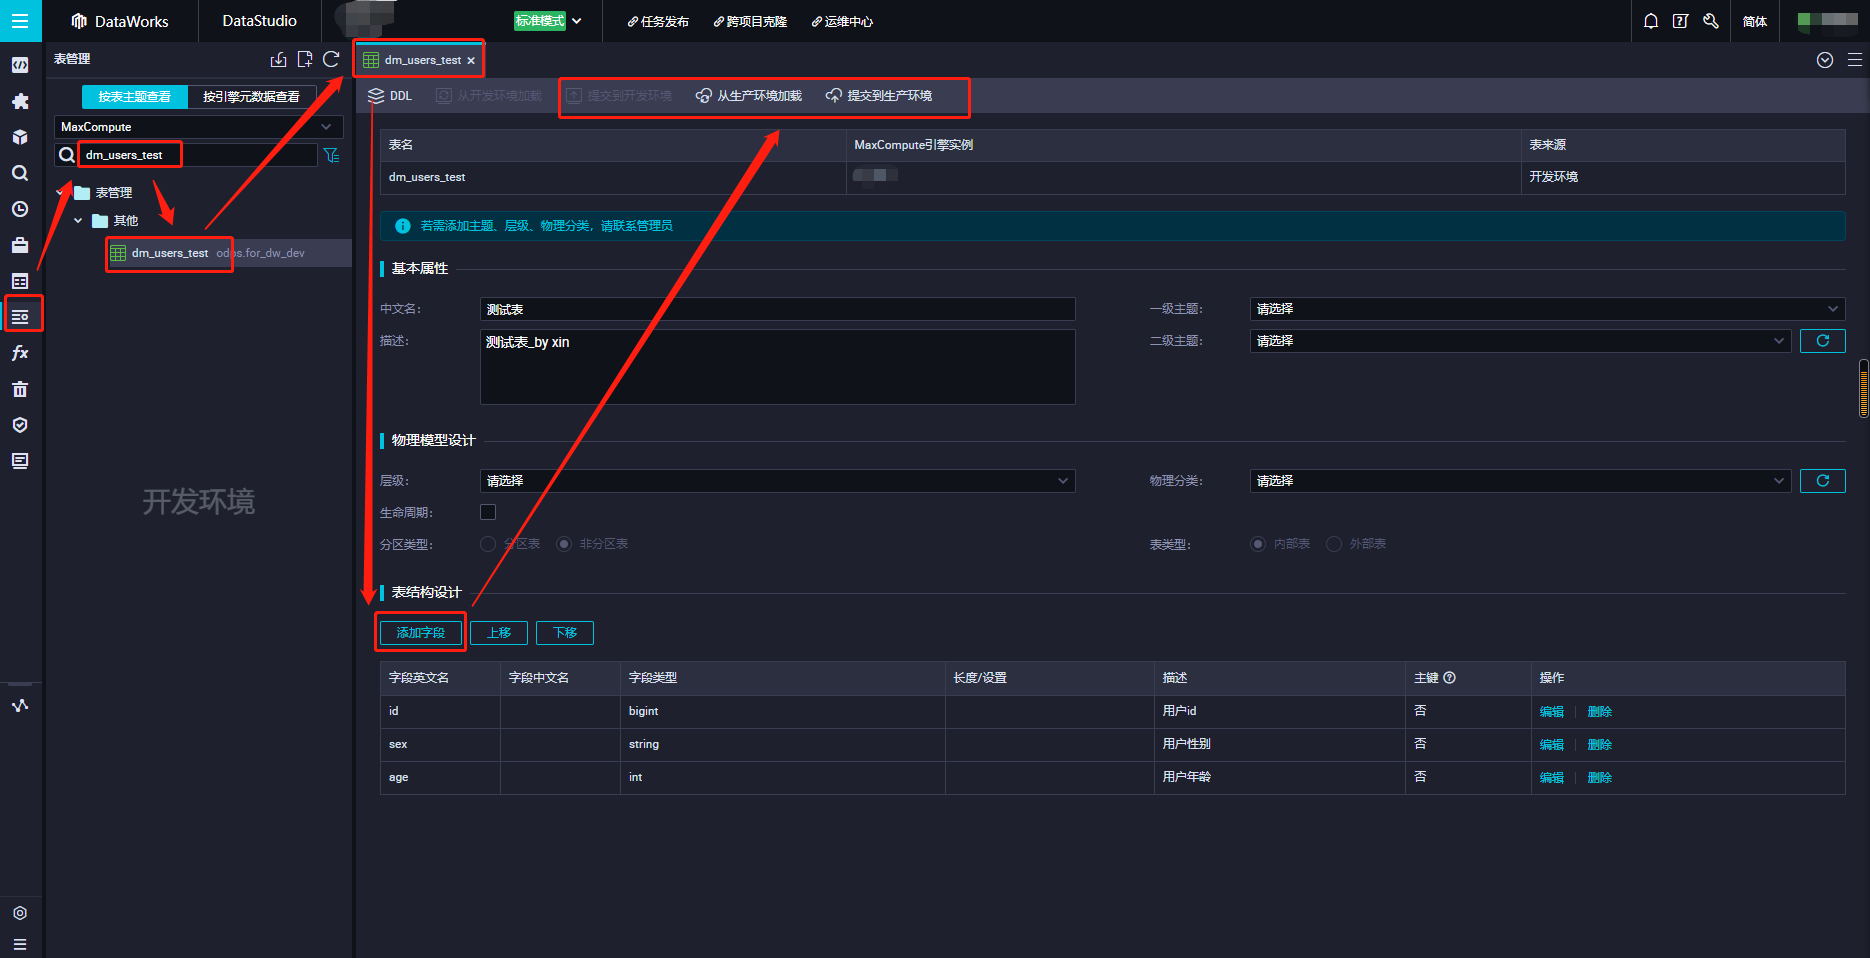The height and width of the screenshot is (958, 1870).
Task: Click 编辑 link for the id field
Action: tap(1552, 712)
